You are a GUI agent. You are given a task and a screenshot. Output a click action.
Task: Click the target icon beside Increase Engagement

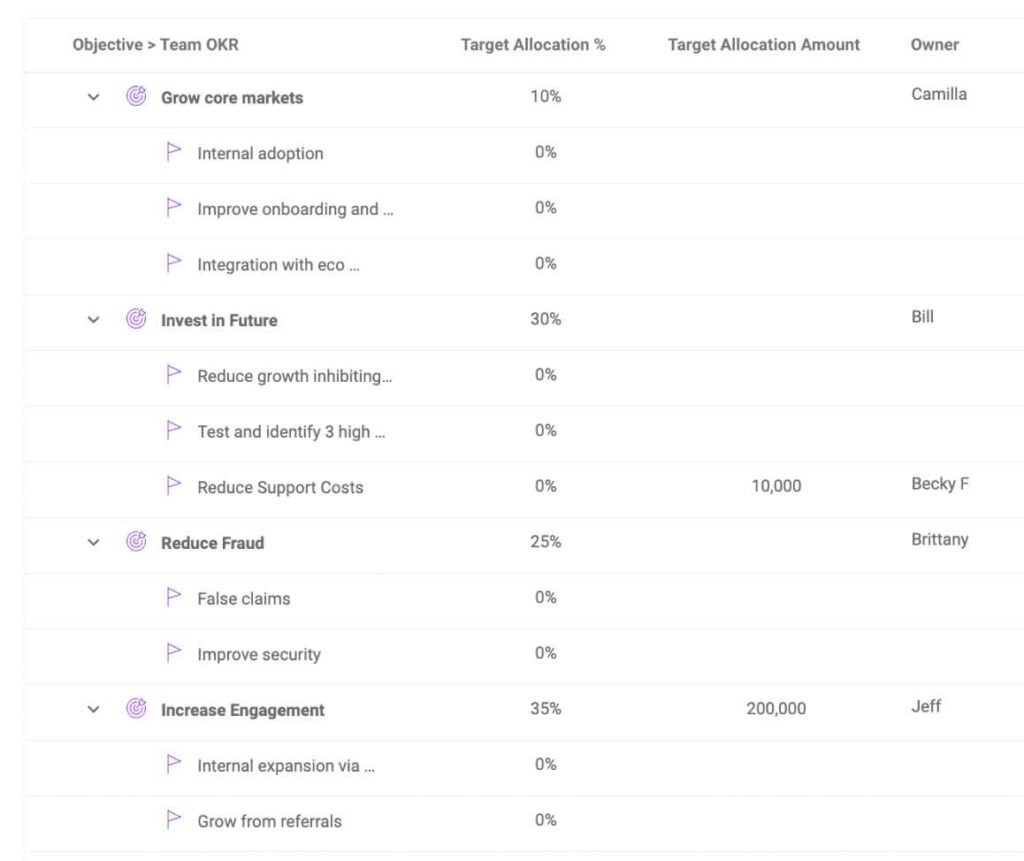click(136, 708)
